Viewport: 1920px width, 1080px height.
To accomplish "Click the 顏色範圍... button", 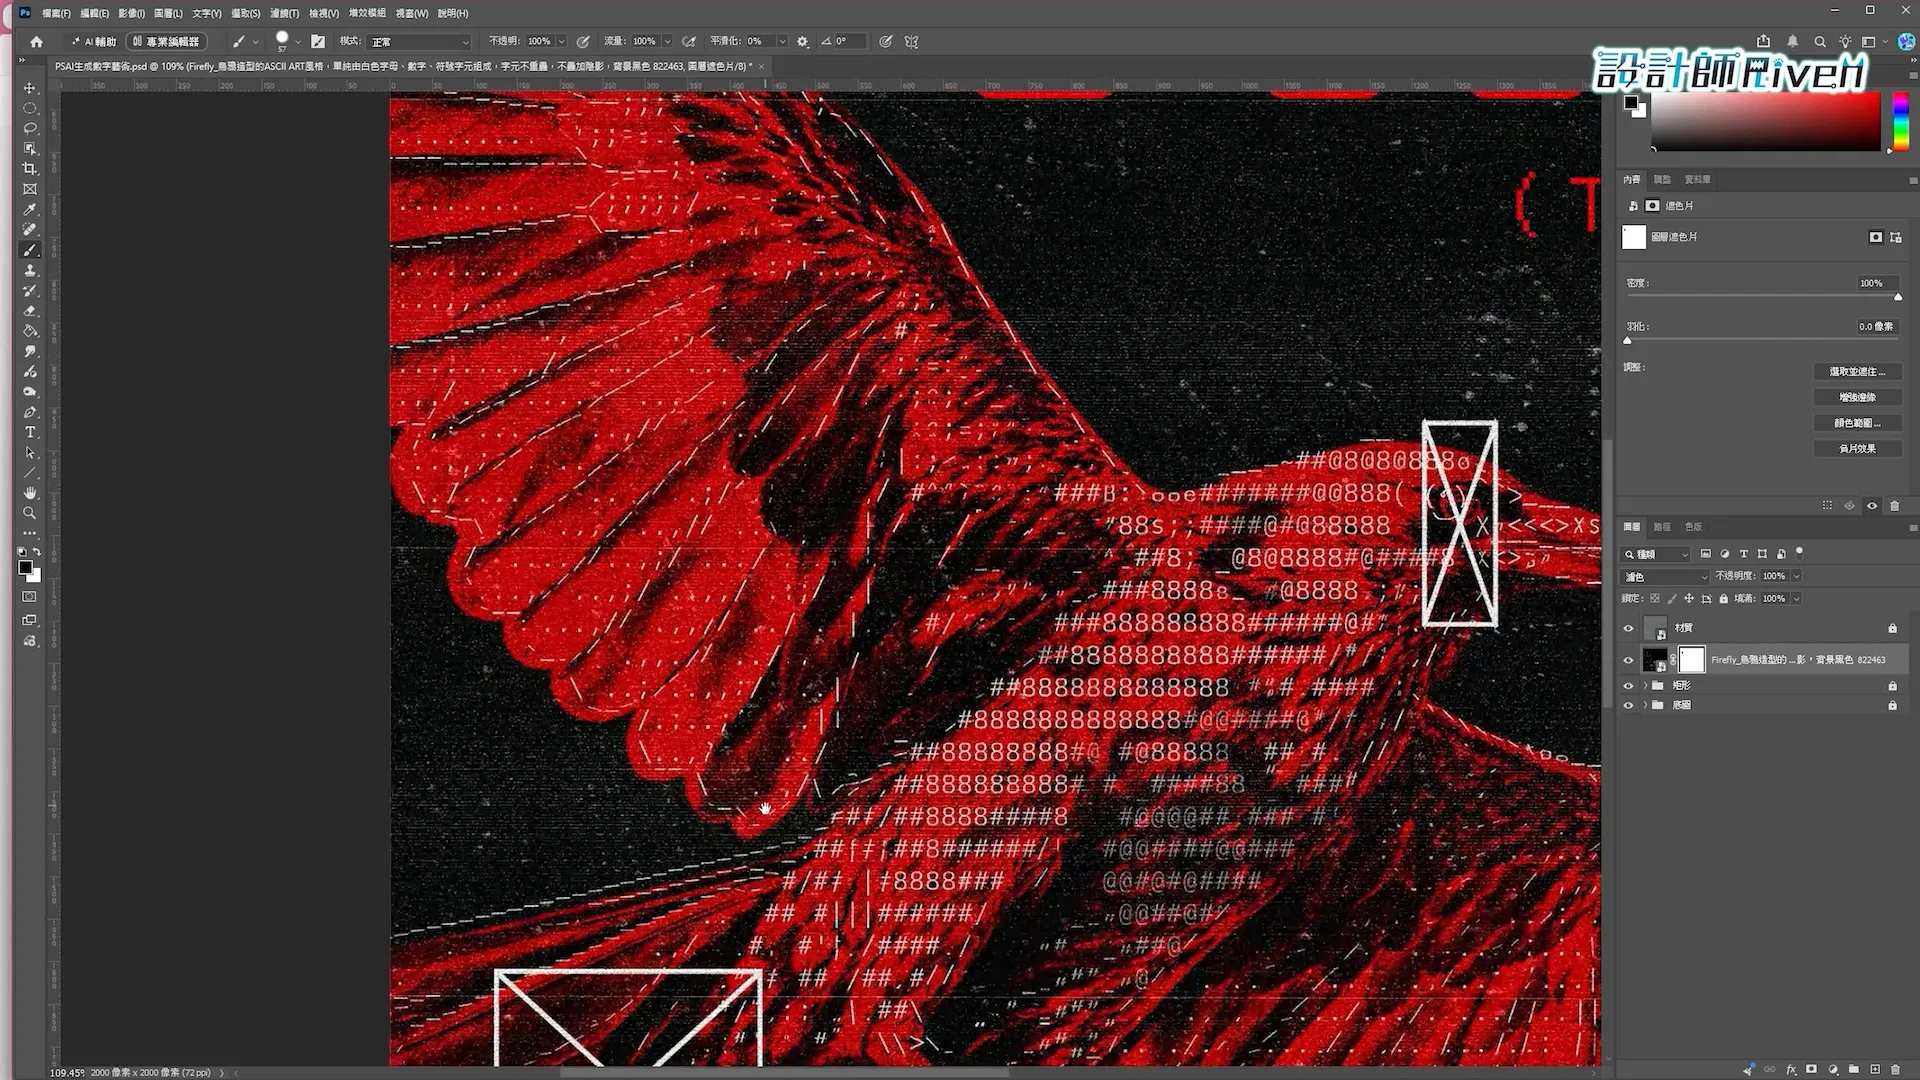I will (1857, 424).
